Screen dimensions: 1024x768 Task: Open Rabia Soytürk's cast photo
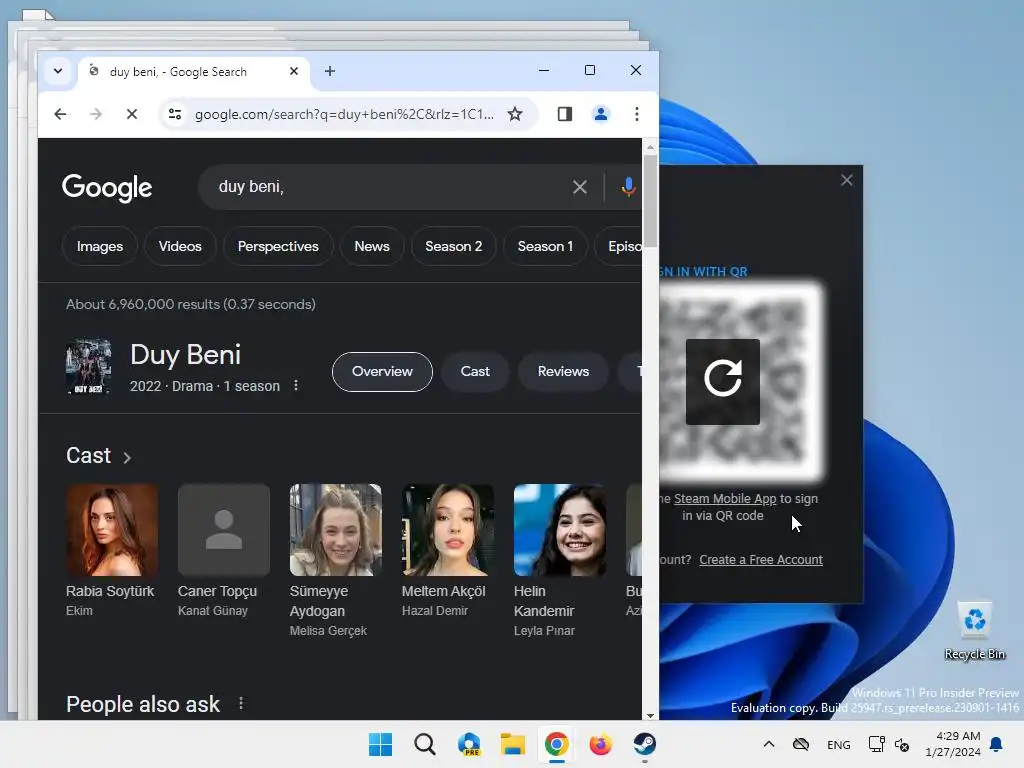coord(112,530)
